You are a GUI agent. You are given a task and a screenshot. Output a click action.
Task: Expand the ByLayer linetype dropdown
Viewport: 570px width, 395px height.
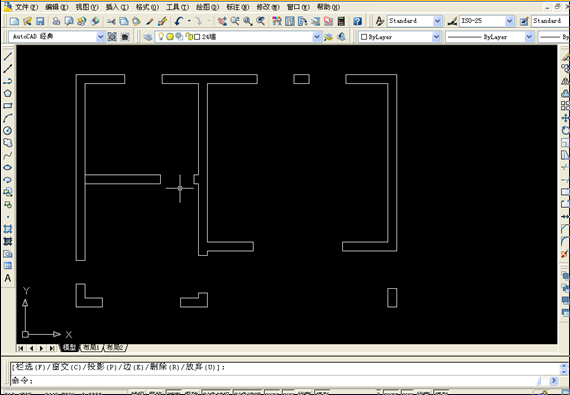pos(529,37)
